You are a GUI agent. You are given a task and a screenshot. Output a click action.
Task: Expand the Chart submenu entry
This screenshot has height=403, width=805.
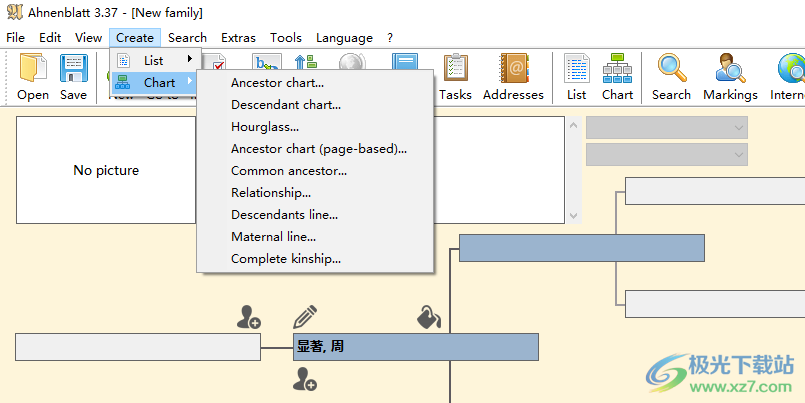155,82
